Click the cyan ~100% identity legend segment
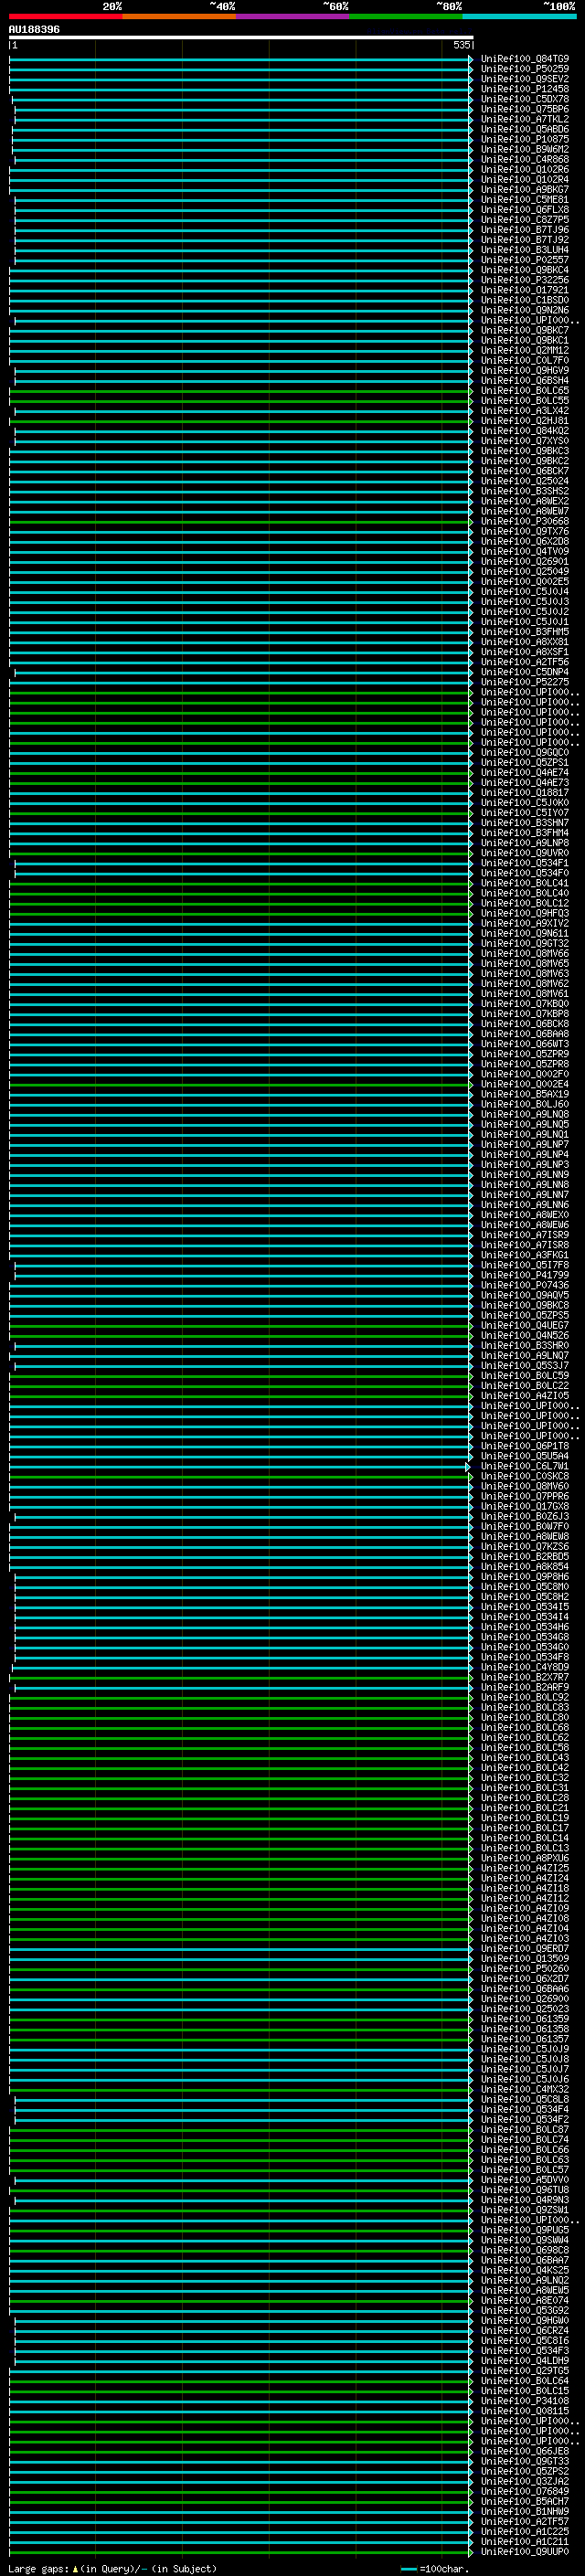Screen dimensions: 585x2576 tap(520, 16)
